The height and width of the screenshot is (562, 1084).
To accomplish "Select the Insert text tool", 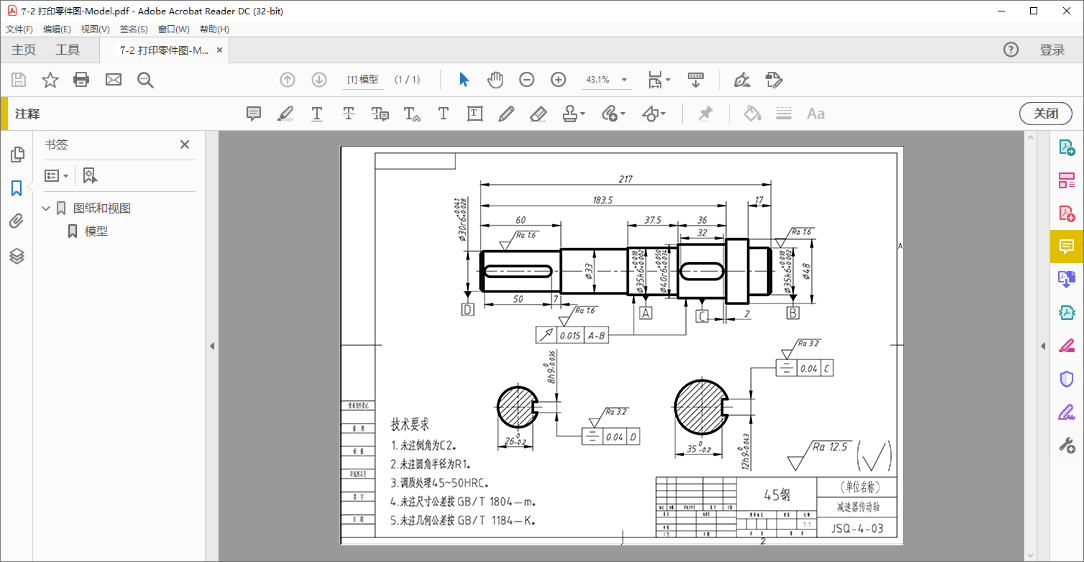I will (412, 114).
